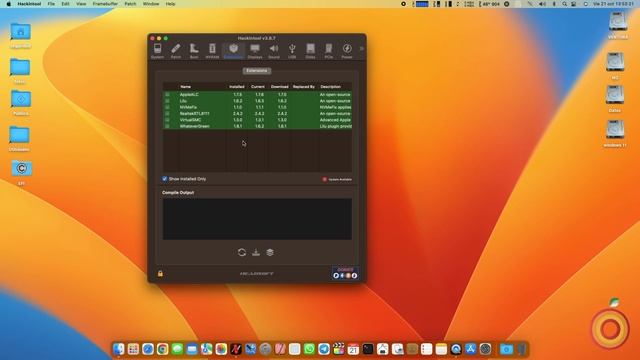Select the Extensions toolbar icon
640x360 pixels.
[233, 51]
